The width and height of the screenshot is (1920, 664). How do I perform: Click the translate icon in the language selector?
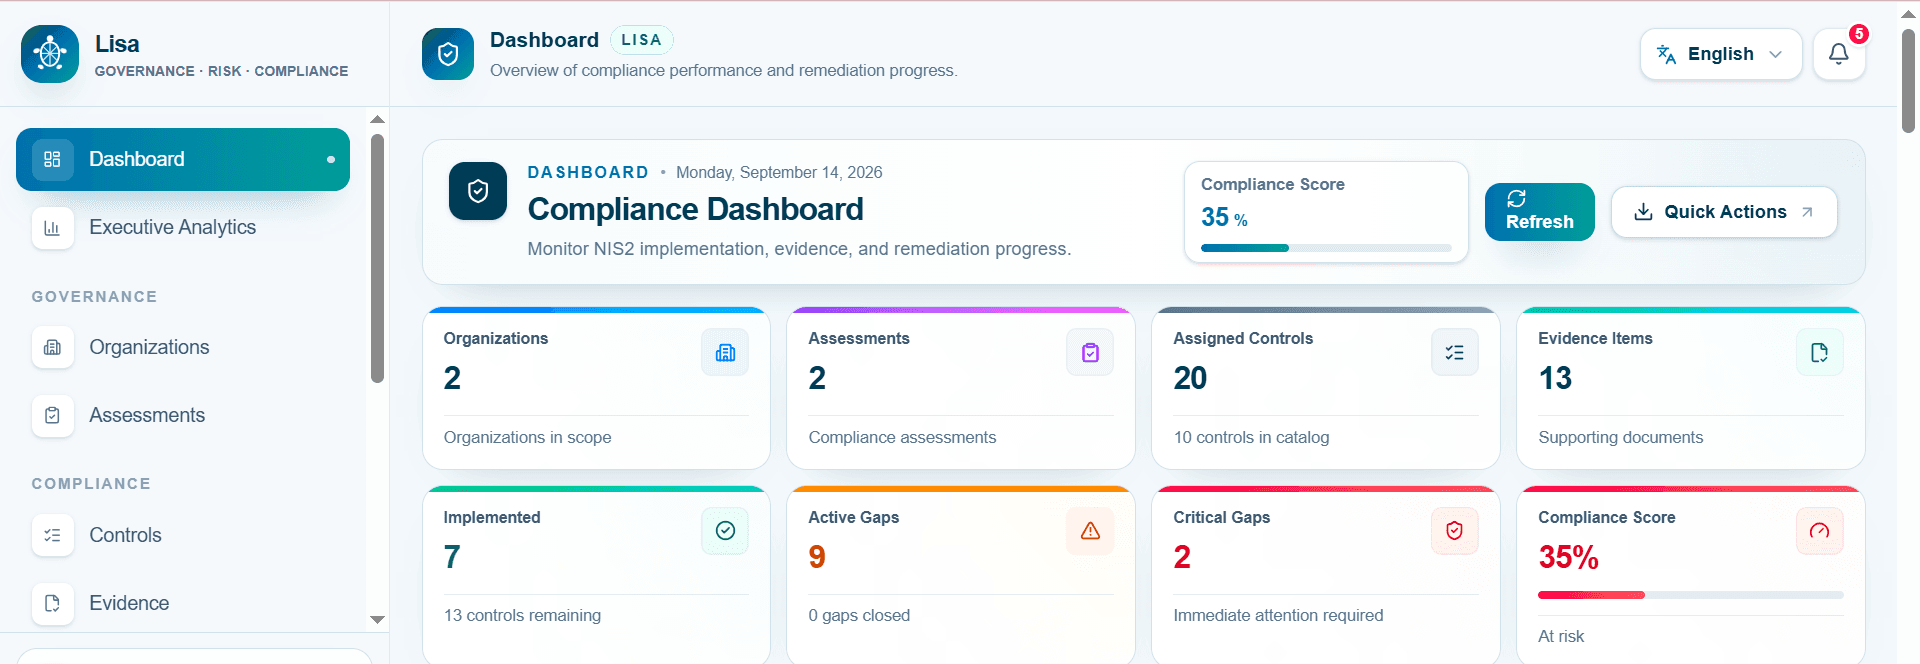point(1666,54)
